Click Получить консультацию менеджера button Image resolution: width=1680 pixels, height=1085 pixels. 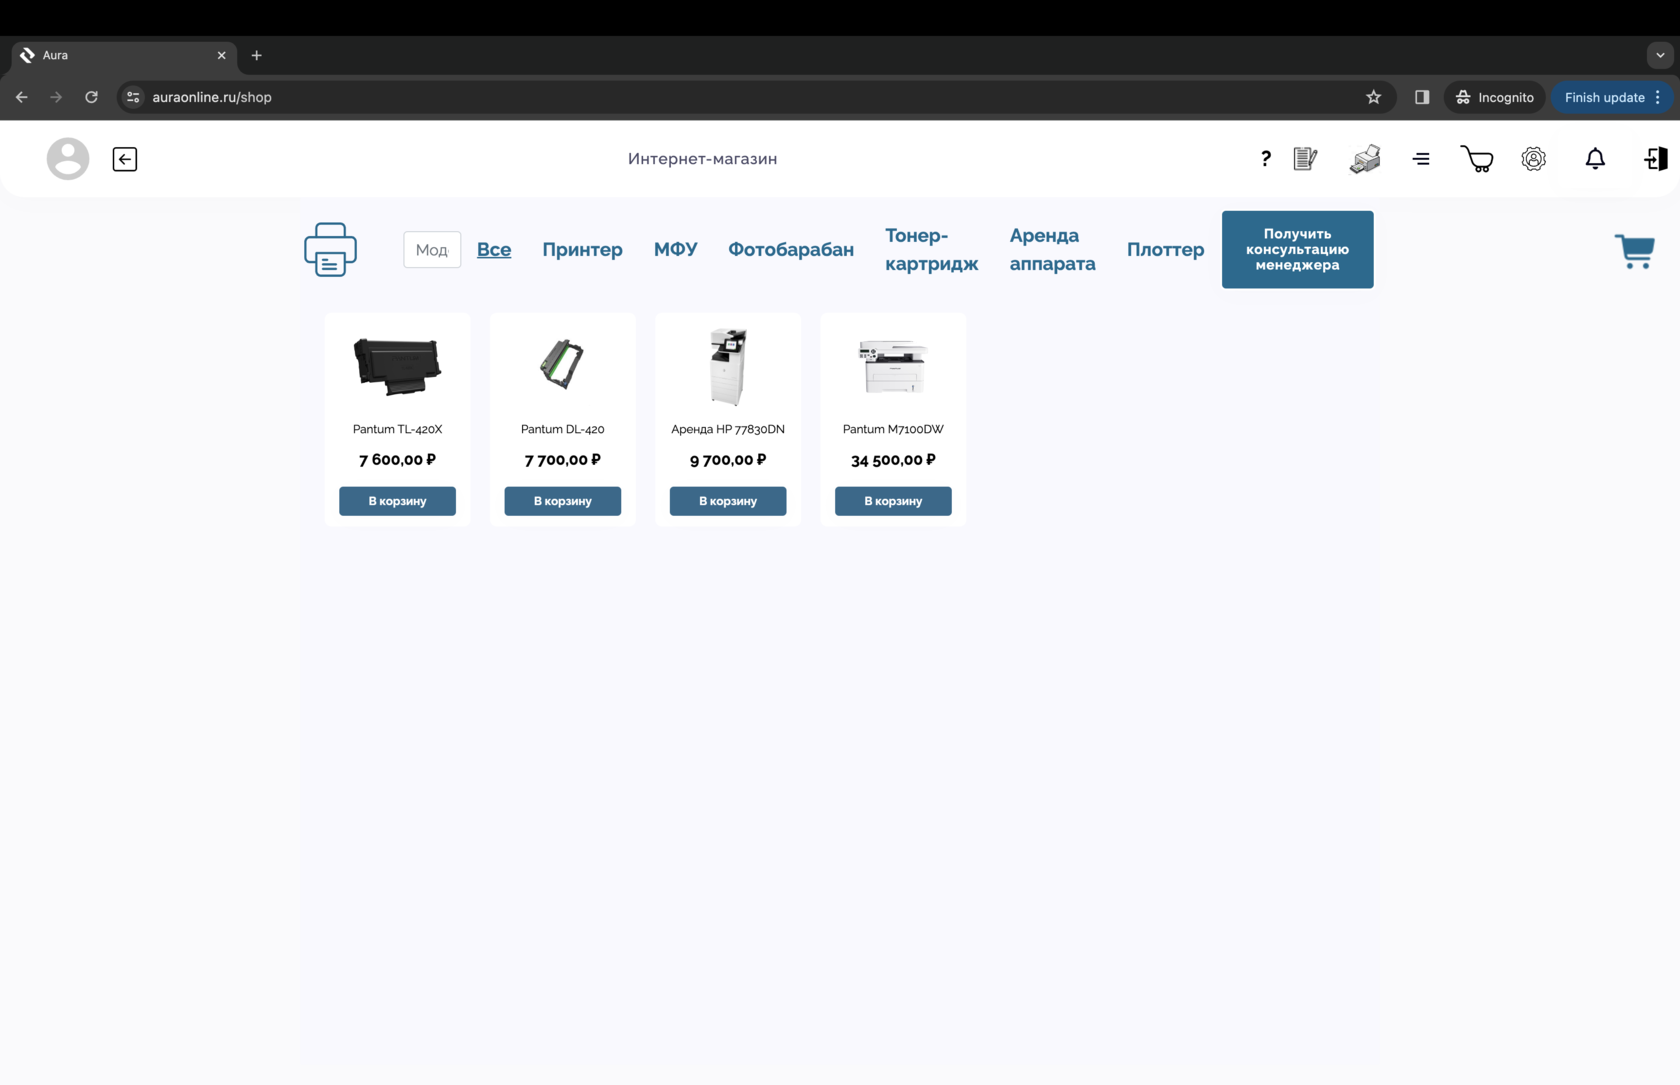1298,250
